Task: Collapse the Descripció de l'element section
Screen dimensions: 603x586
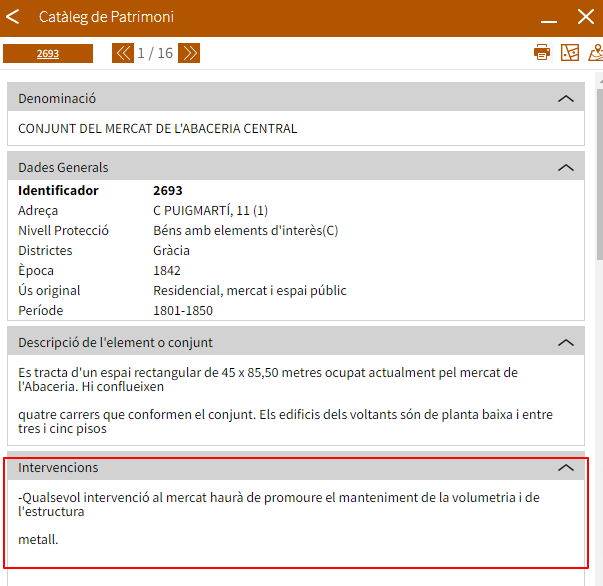Action: click(x=566, y=343)
